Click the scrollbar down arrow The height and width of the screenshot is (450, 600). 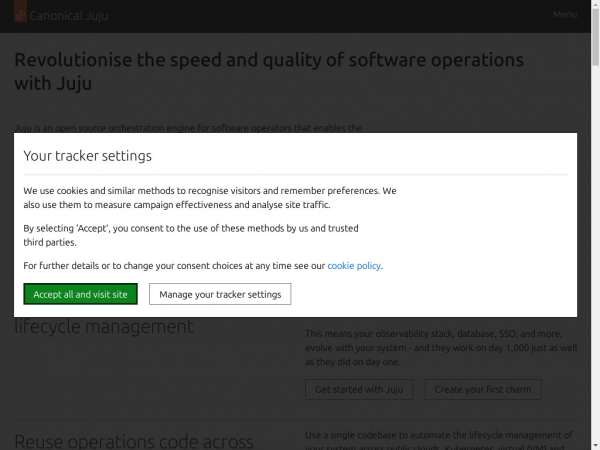[595, 446]
